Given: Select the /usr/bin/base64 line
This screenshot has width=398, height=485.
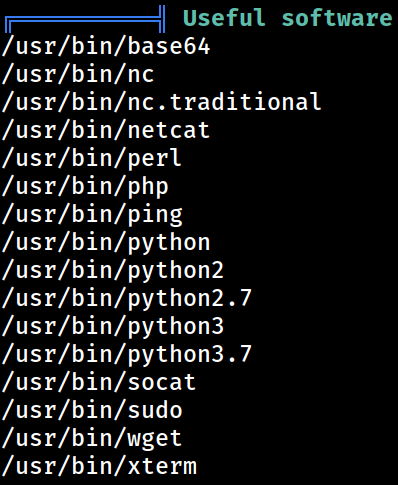Looking at the screenshot, I should (106, 46).
